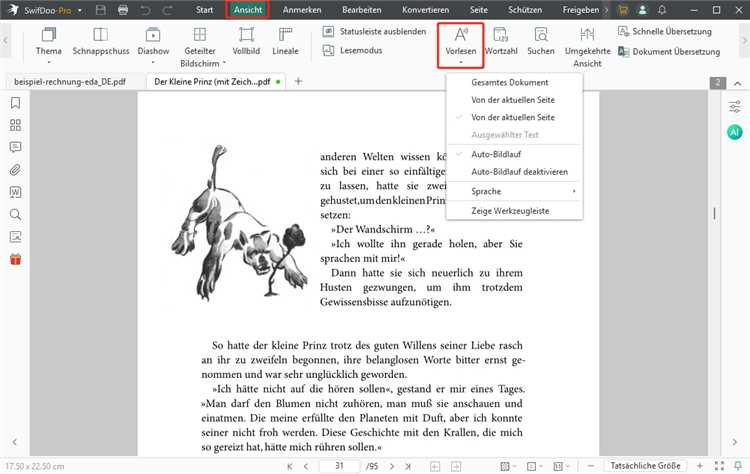Redo the last action
The width and height of the screenshot is (750, 474).
tap(167, 10)
